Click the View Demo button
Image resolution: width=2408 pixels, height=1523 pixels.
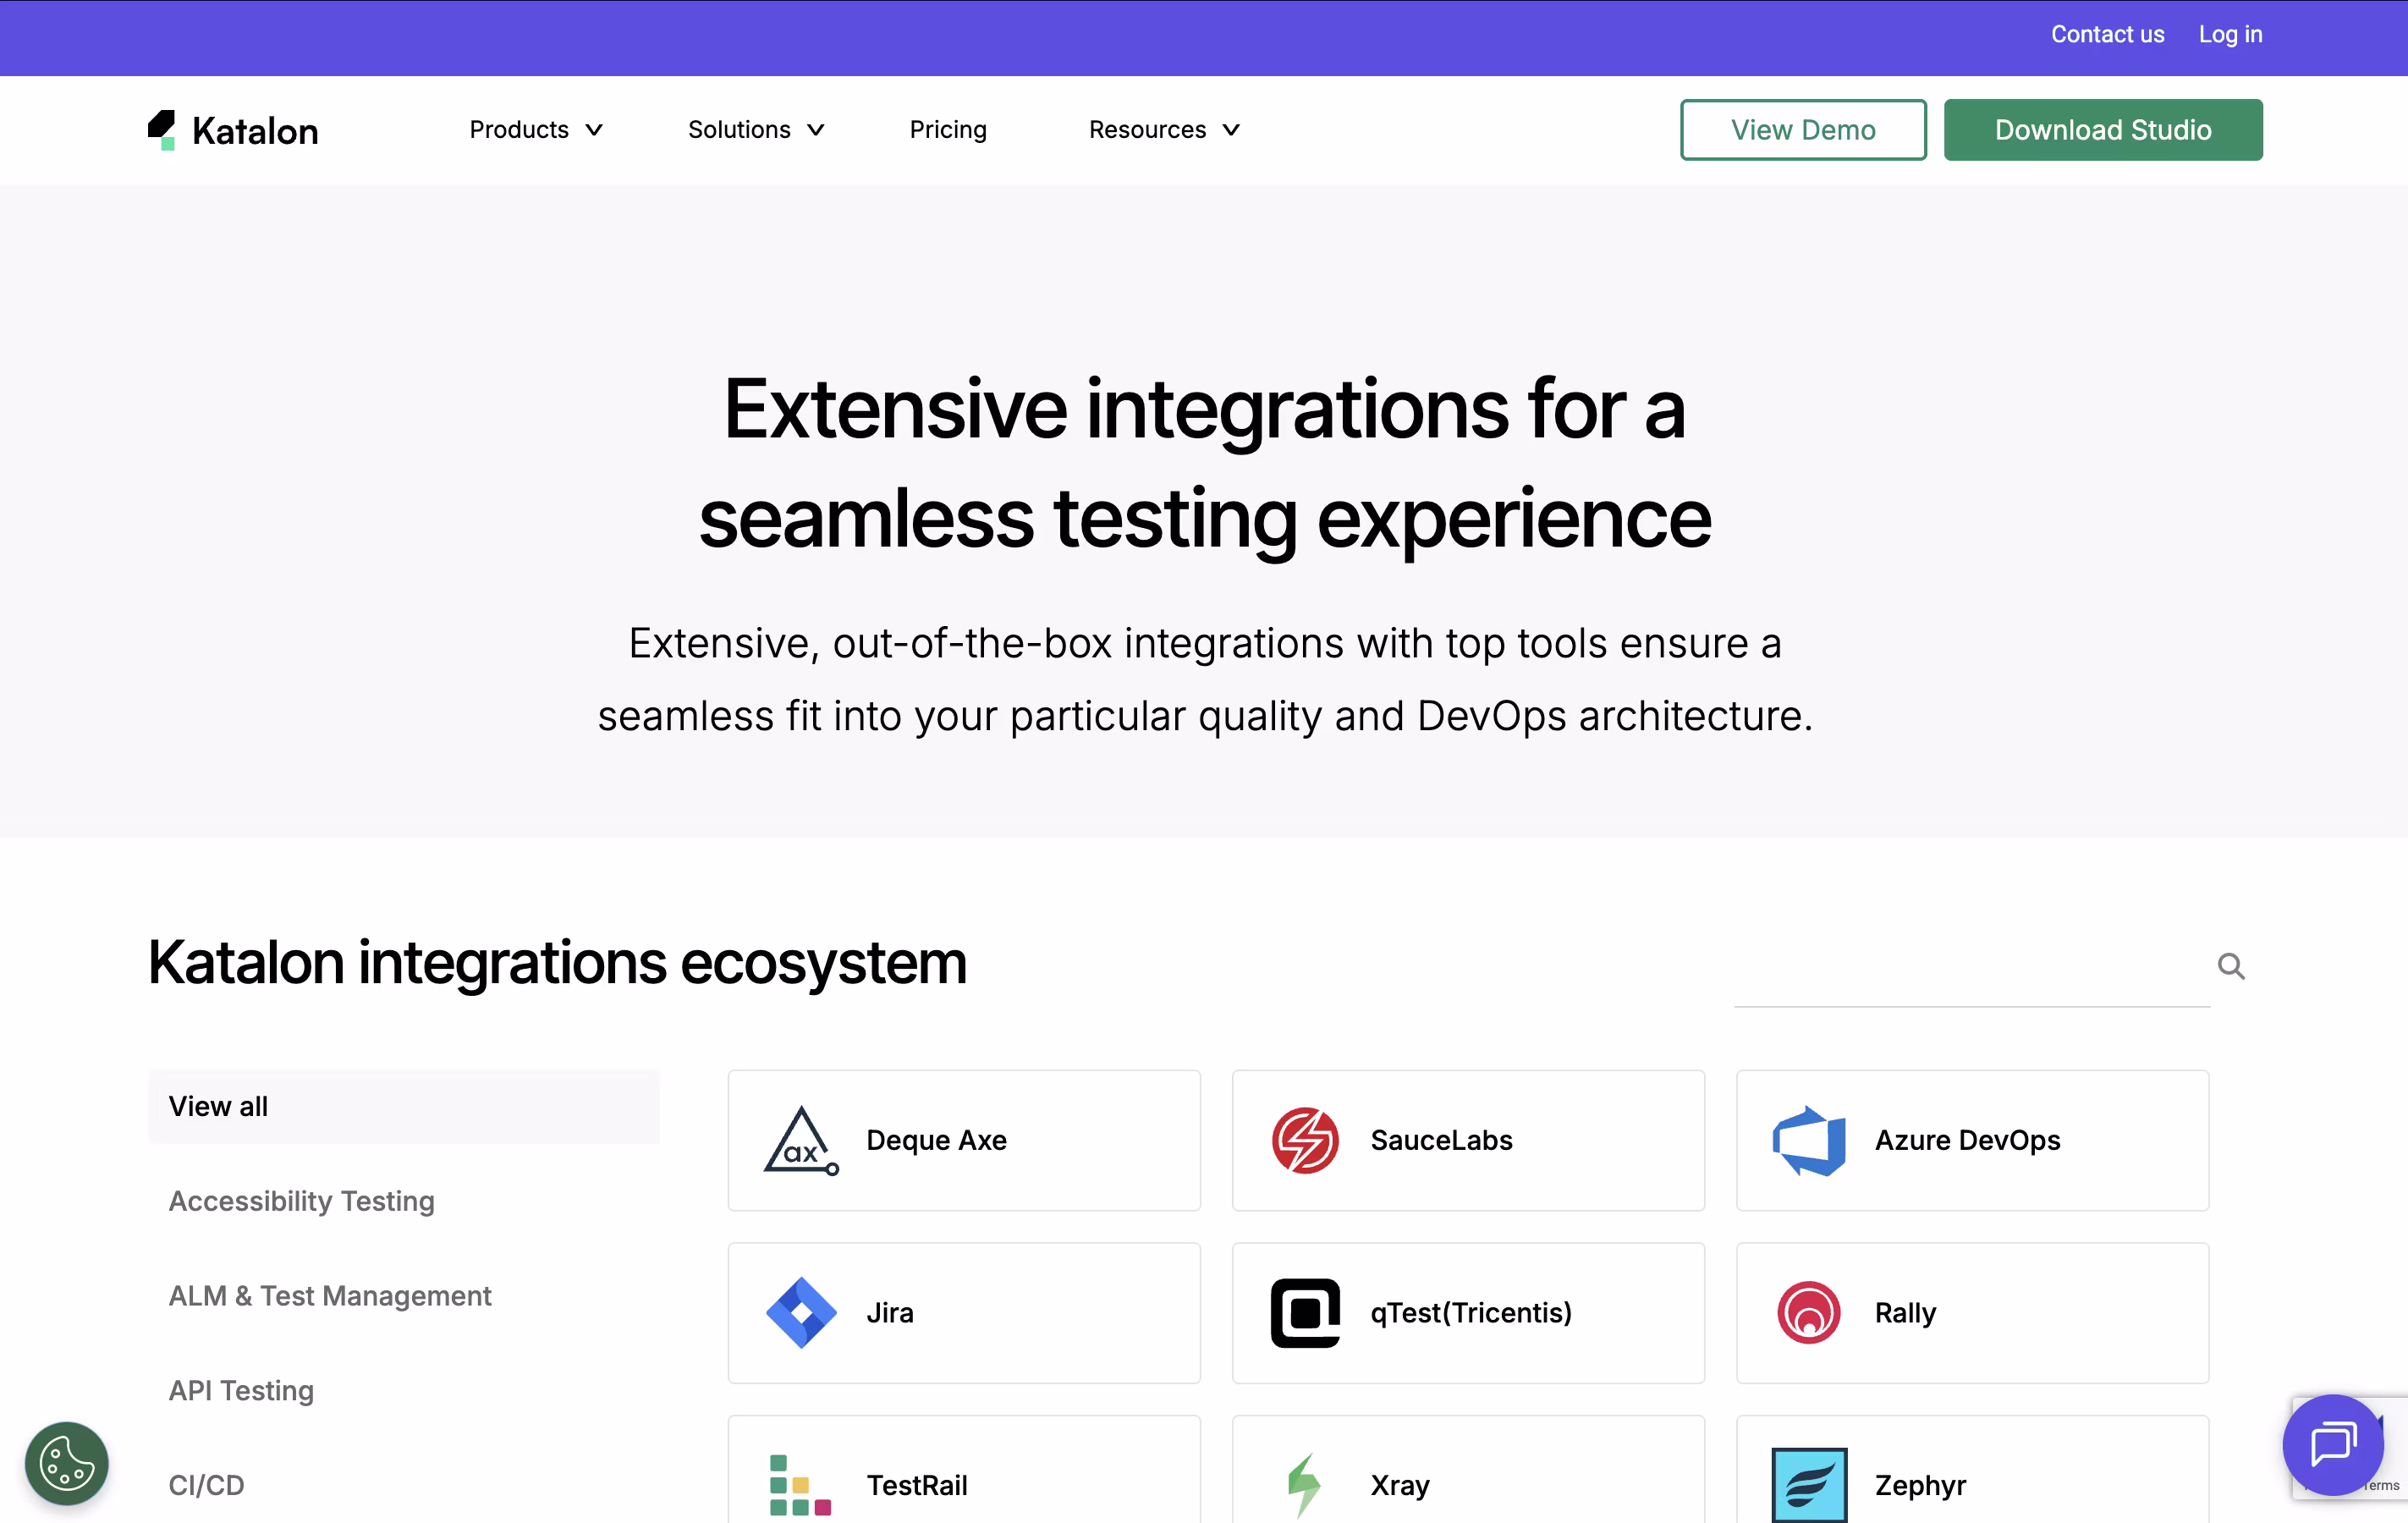1802,130
